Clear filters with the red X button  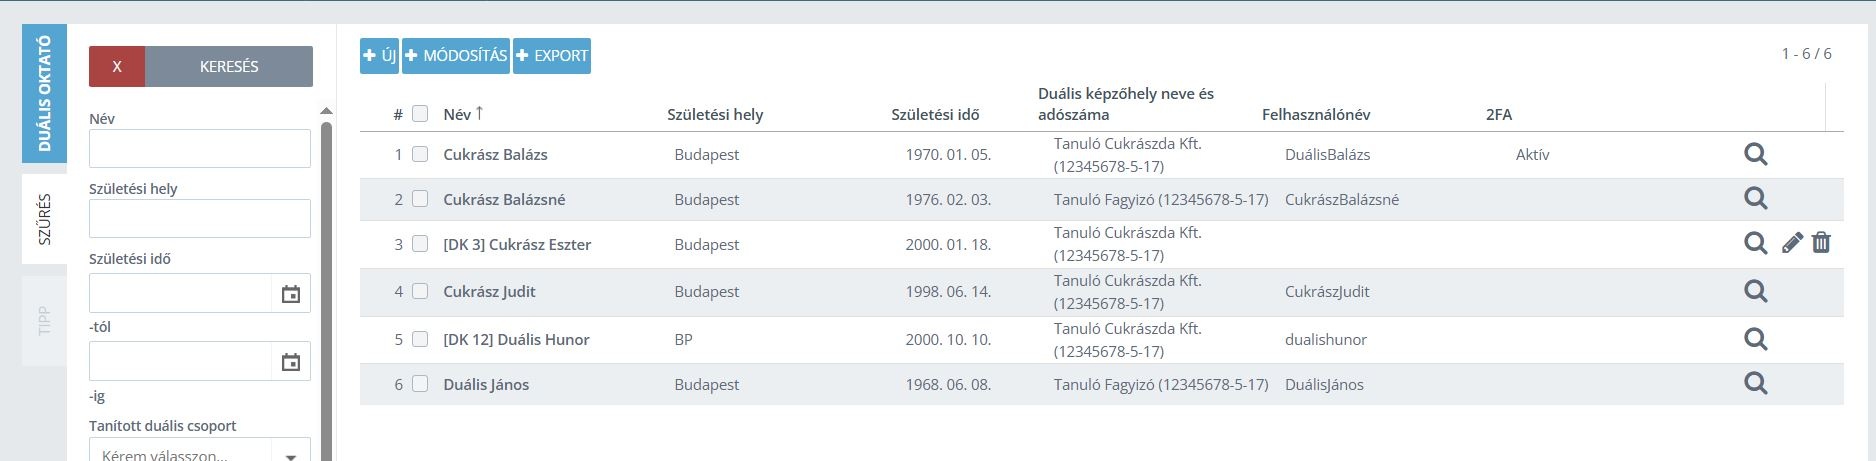tap(117, 66)
